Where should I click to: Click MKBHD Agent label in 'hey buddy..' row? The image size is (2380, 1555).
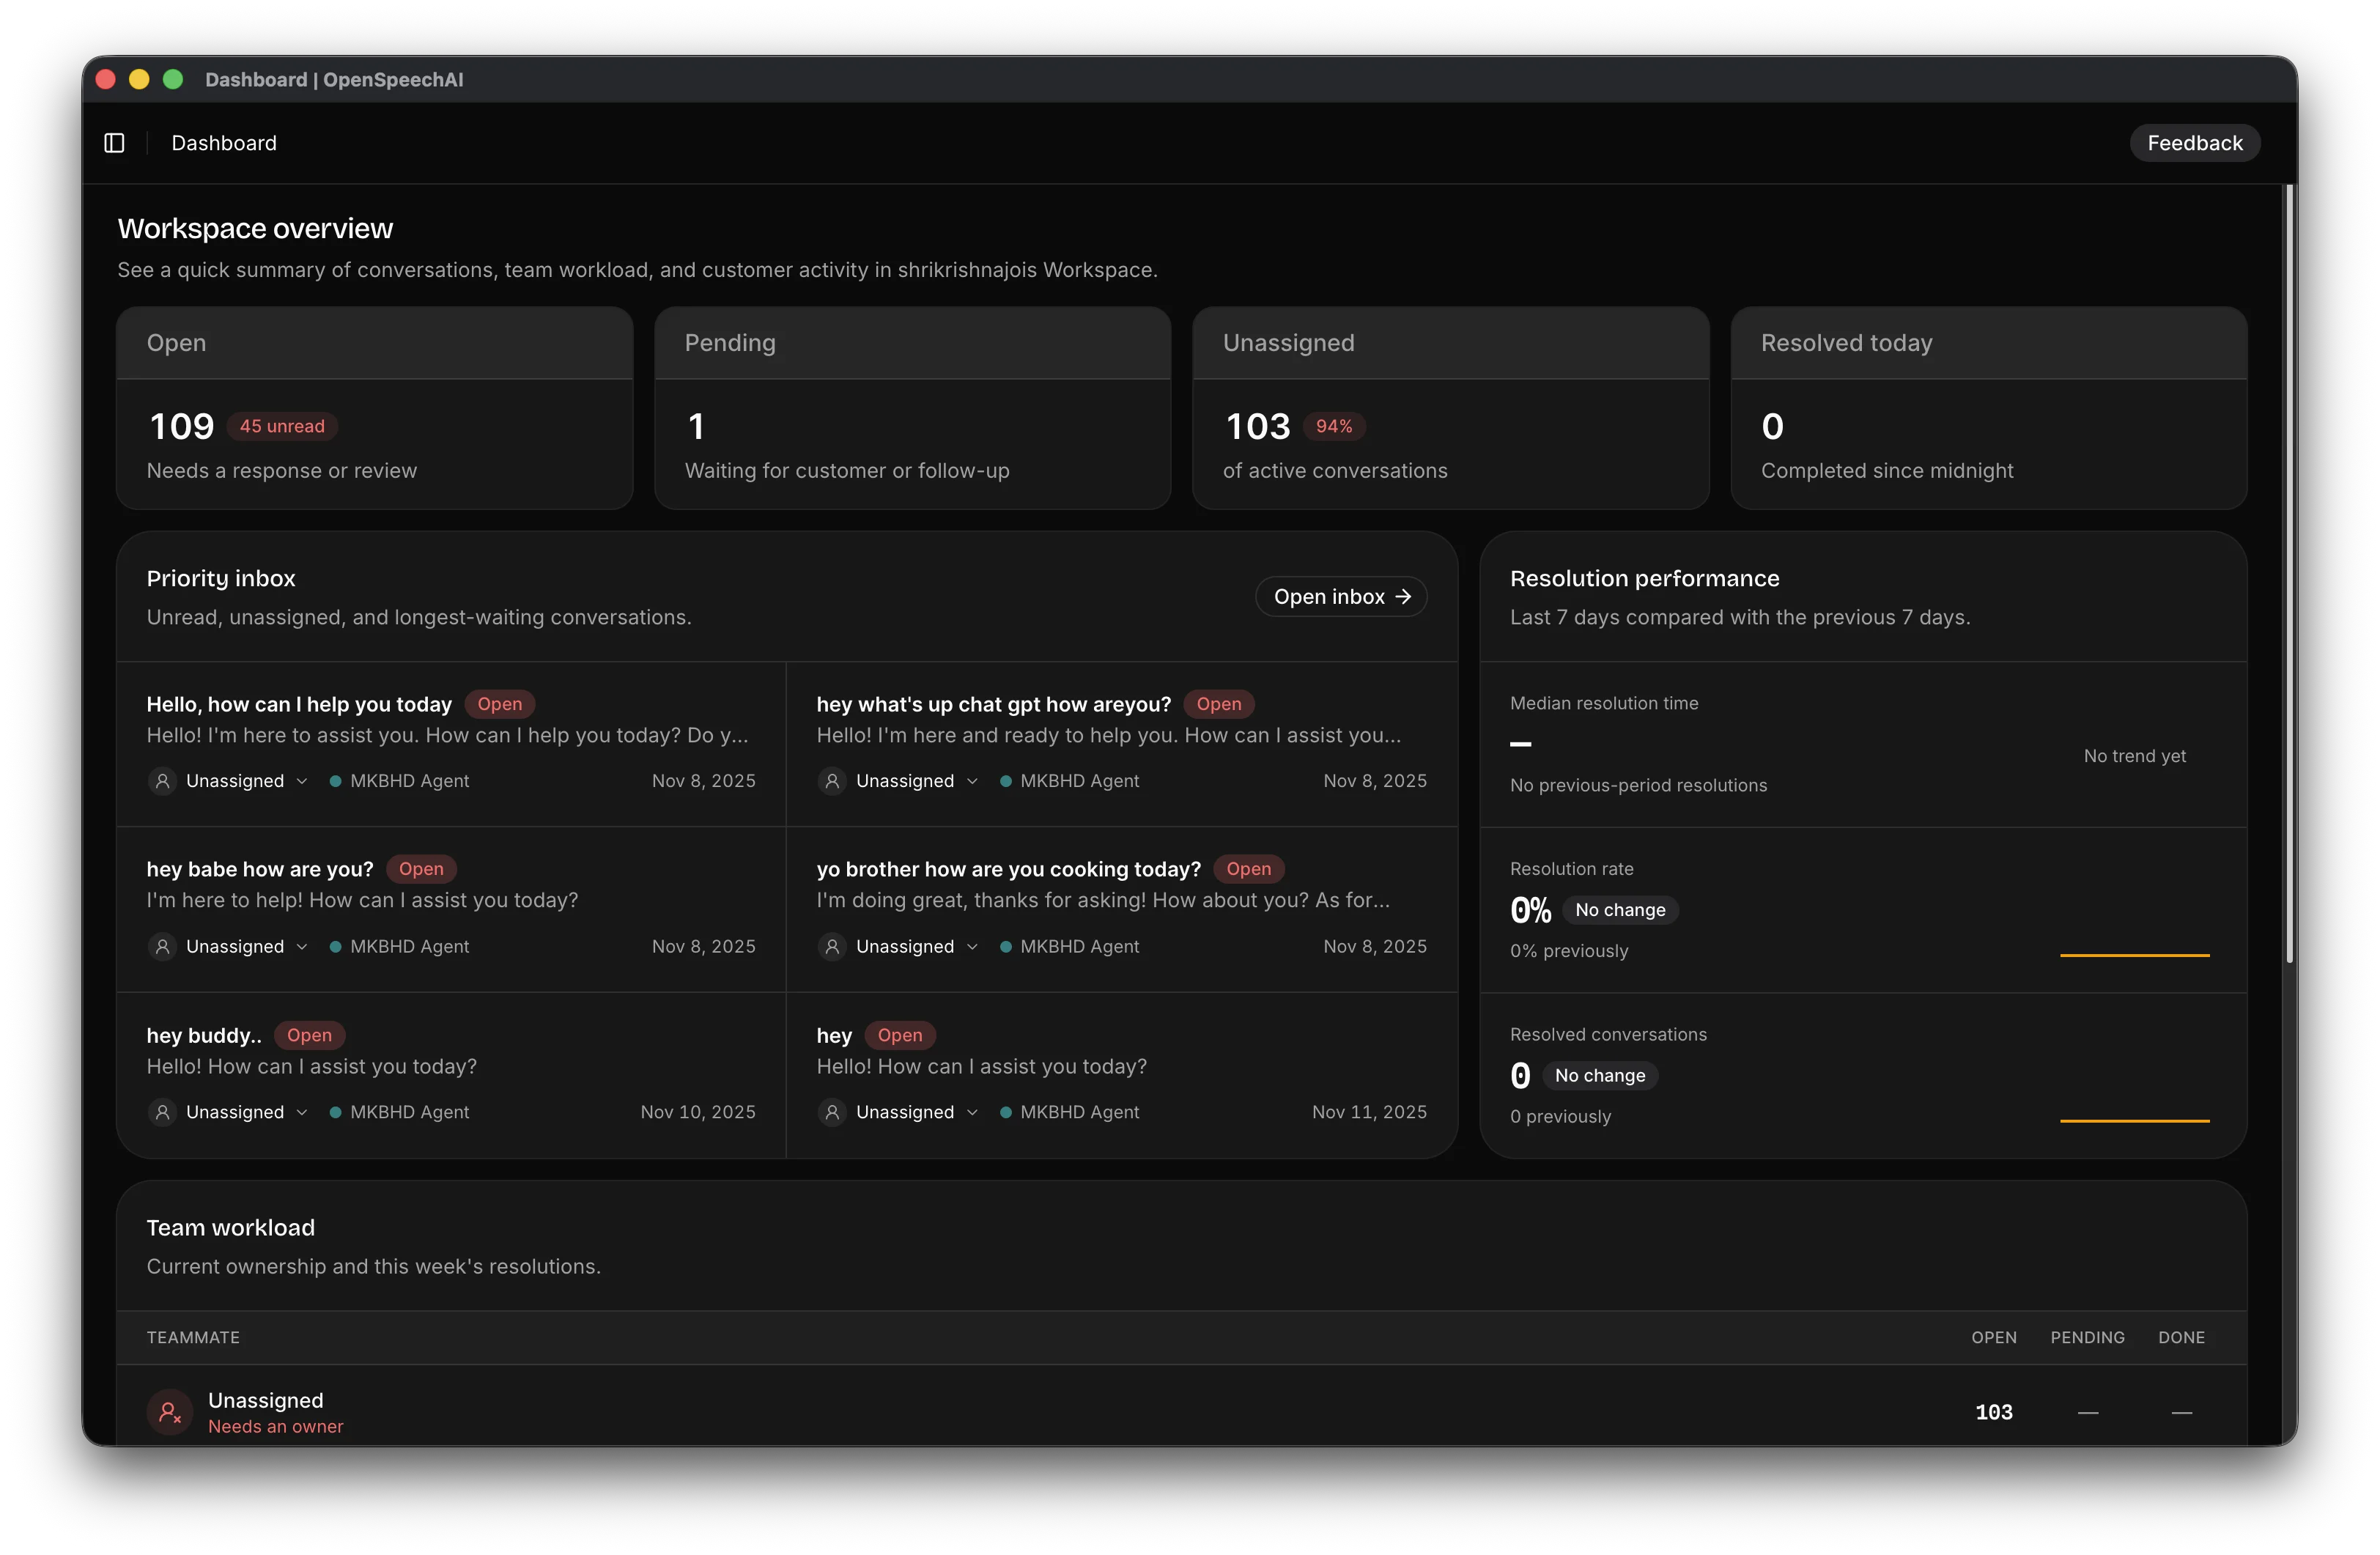409,1112
